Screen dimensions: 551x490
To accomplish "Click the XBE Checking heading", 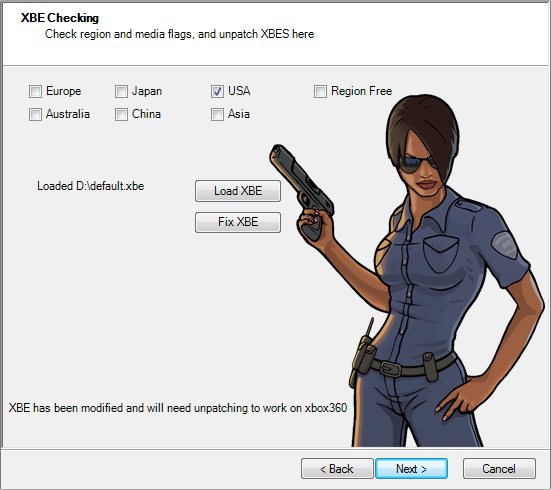I will coord(60,18).
